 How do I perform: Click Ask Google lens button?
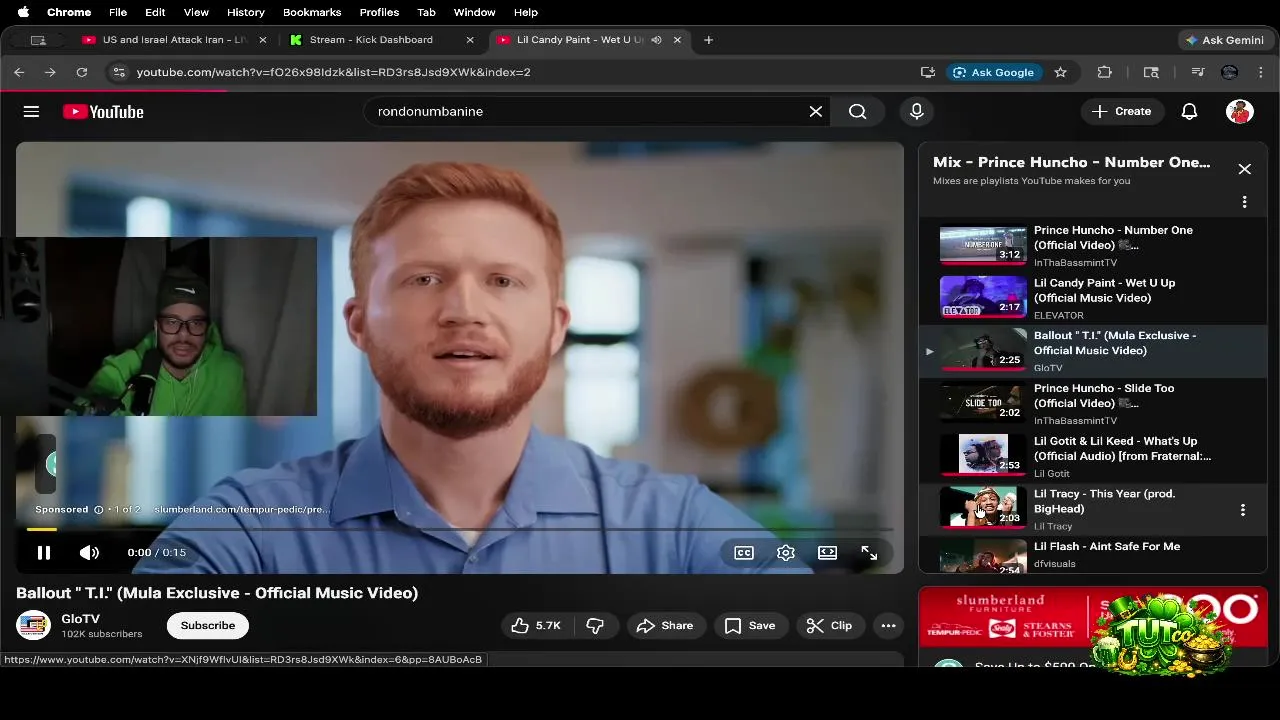click(x=994, y=72)
